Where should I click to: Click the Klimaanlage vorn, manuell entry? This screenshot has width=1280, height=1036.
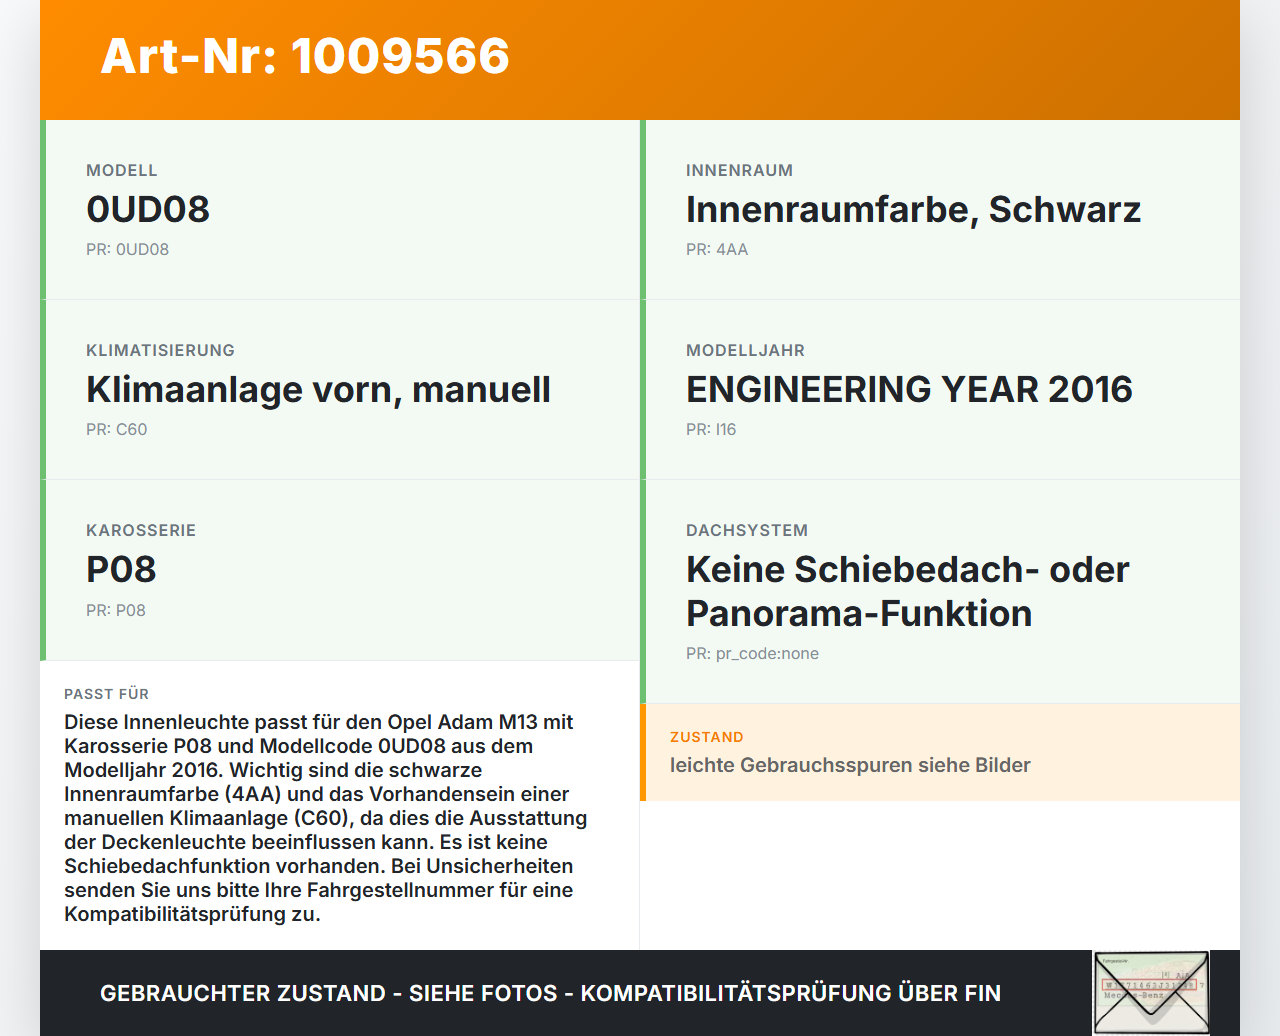[318, 389]
